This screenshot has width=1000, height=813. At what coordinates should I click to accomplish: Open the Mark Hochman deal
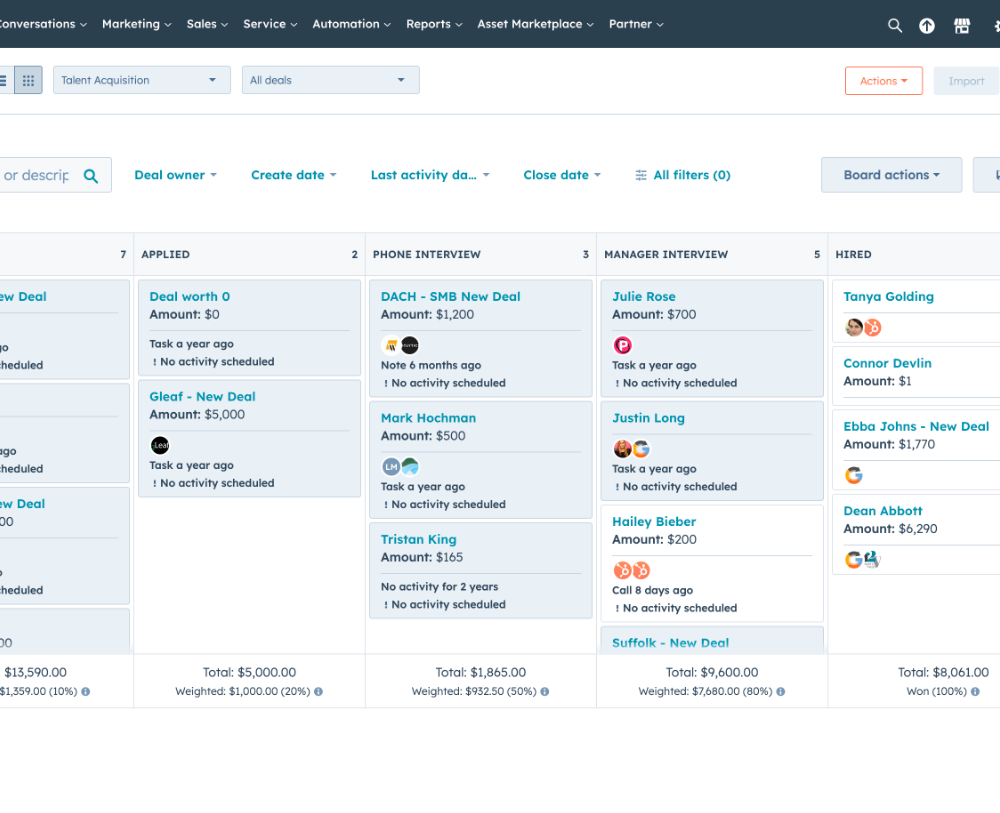pyautogui.click(x=428, y=418)
